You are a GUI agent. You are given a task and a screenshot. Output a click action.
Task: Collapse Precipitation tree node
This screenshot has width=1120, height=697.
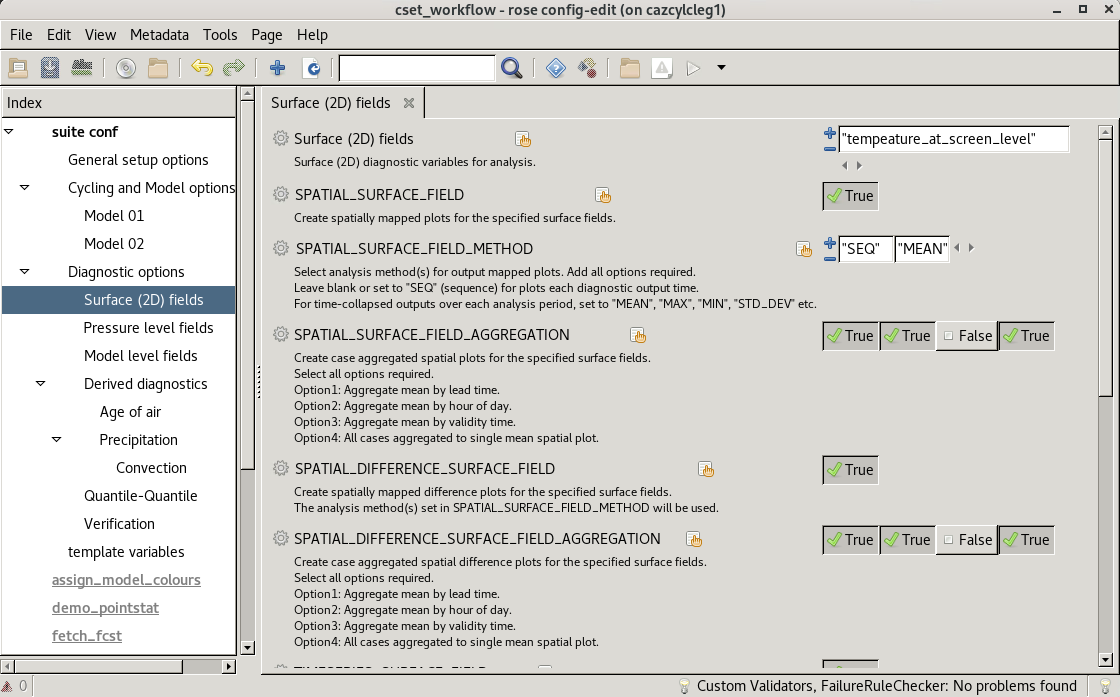56,439
